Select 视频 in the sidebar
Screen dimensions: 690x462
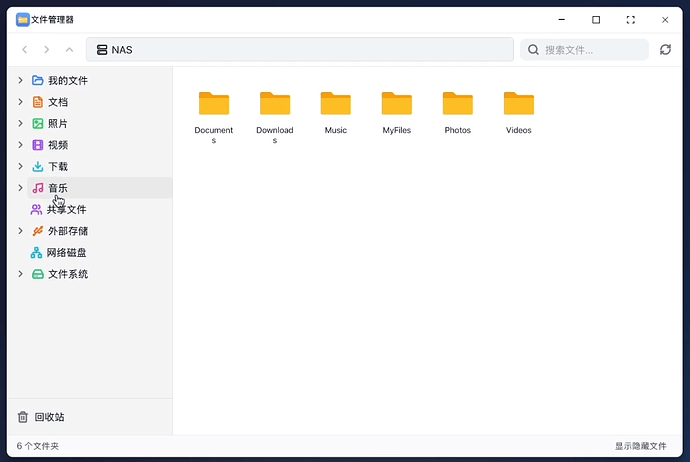(58, 145)
